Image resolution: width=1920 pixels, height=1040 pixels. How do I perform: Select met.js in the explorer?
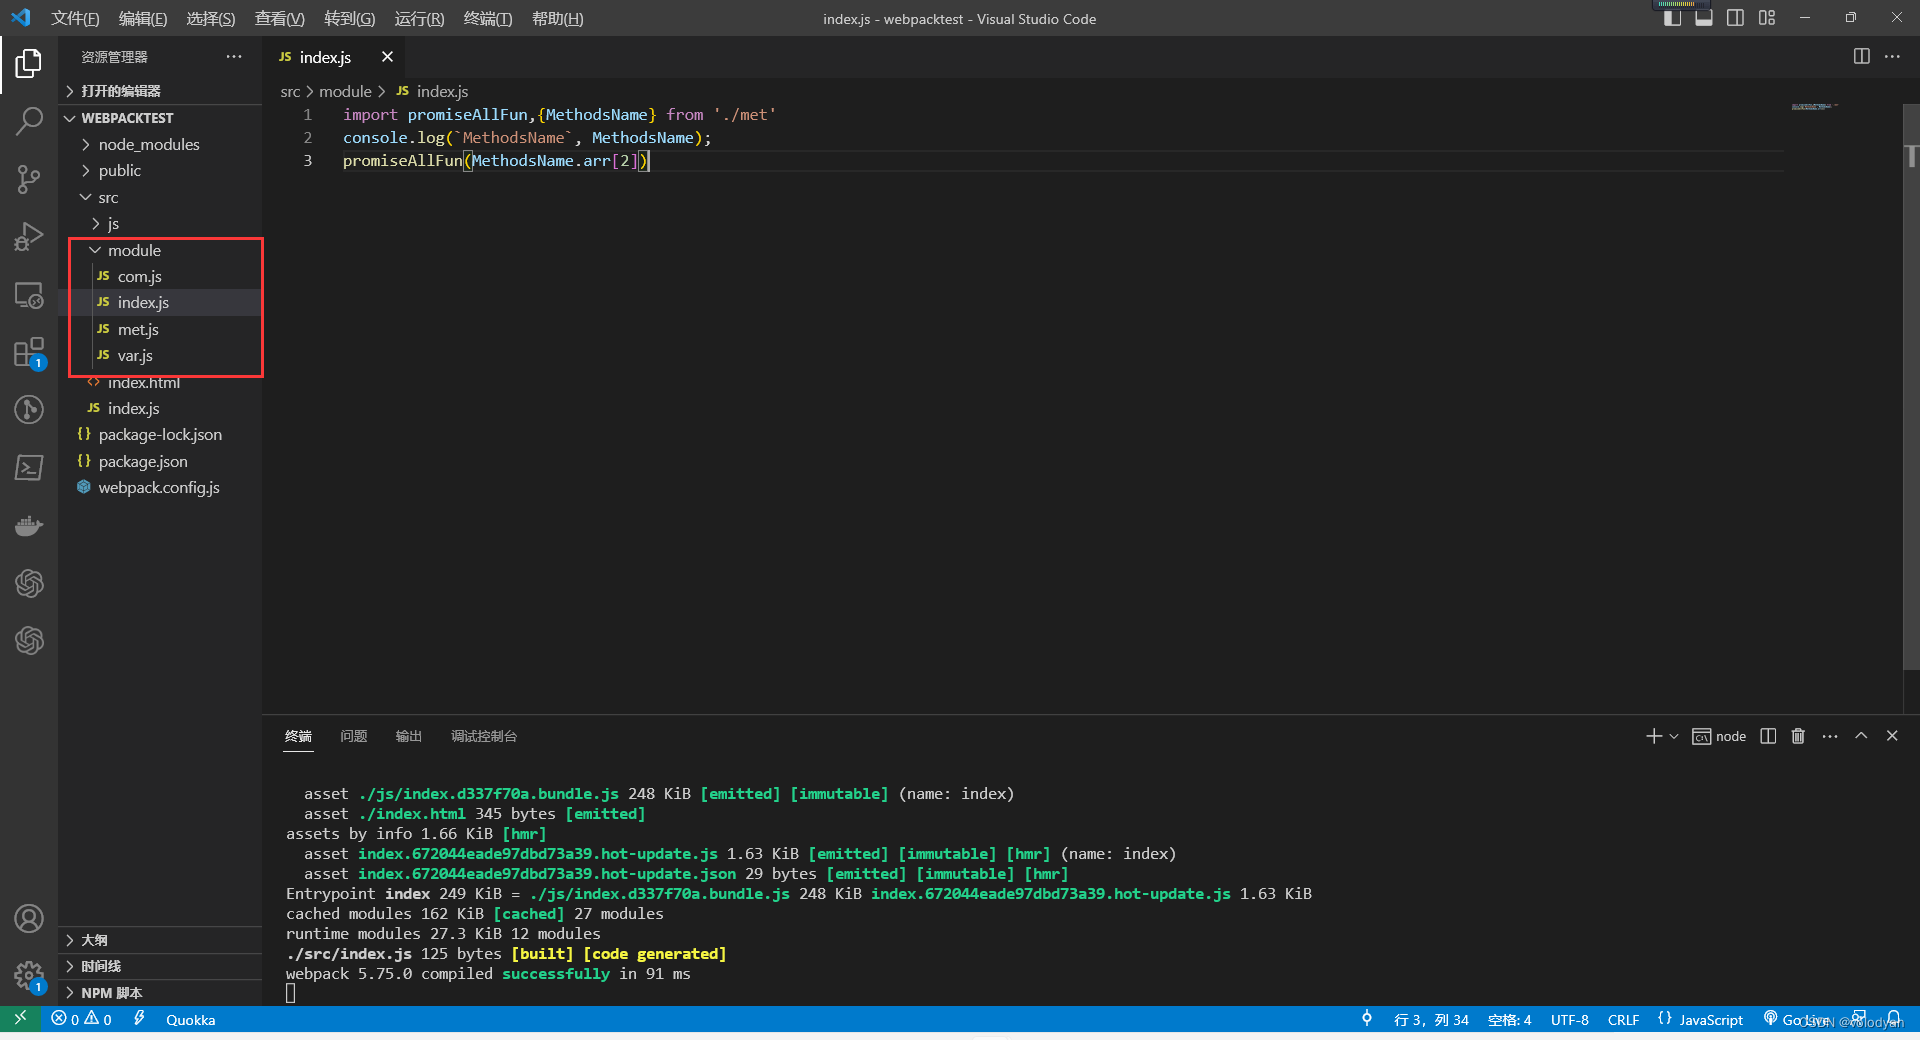[x=138, y=329]
